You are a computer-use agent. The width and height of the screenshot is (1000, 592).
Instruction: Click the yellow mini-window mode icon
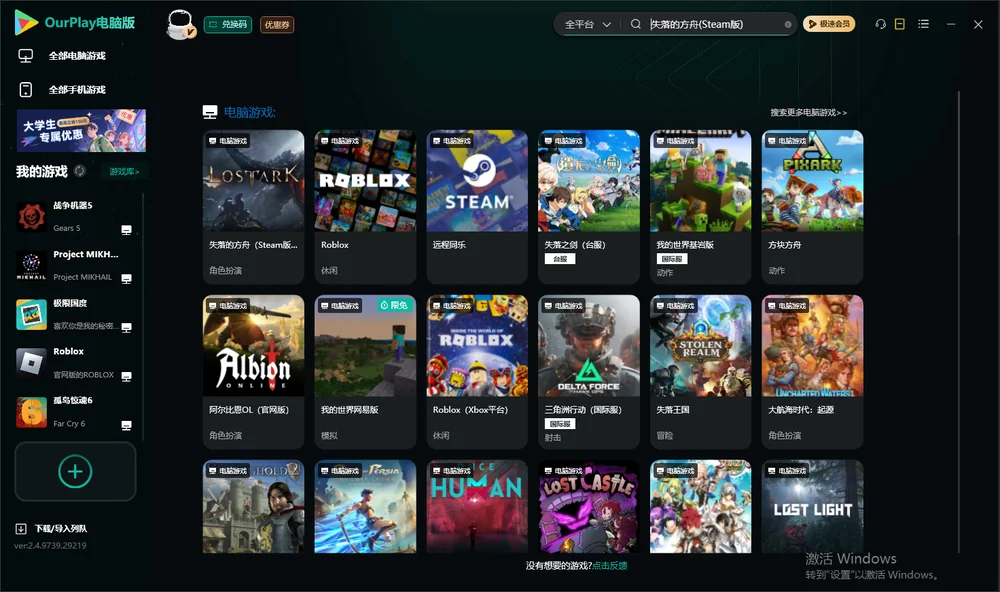coord(900,24)
